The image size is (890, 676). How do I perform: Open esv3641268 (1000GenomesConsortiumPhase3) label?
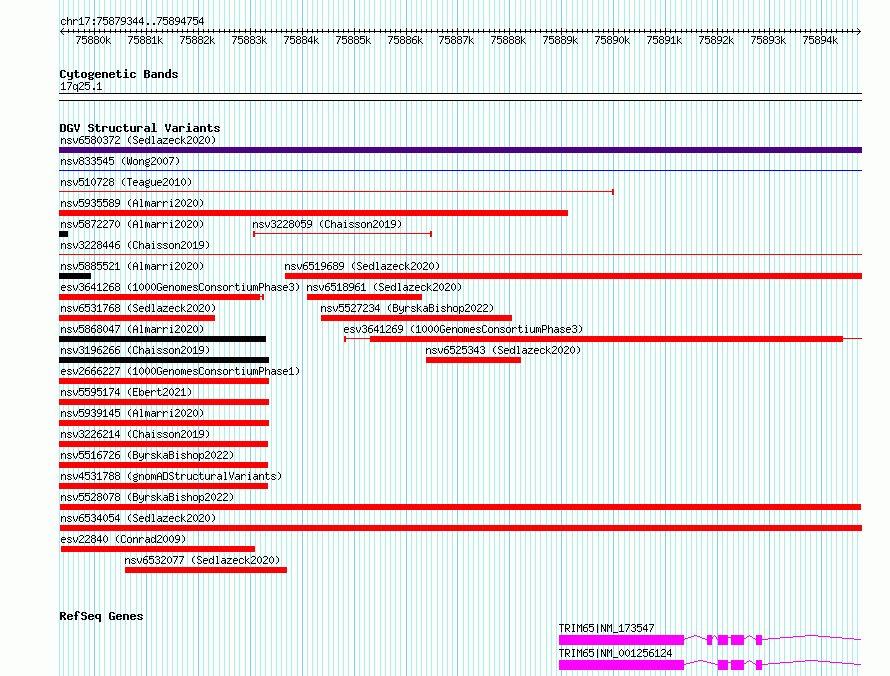pyautogui.click(x=180, y=287)
